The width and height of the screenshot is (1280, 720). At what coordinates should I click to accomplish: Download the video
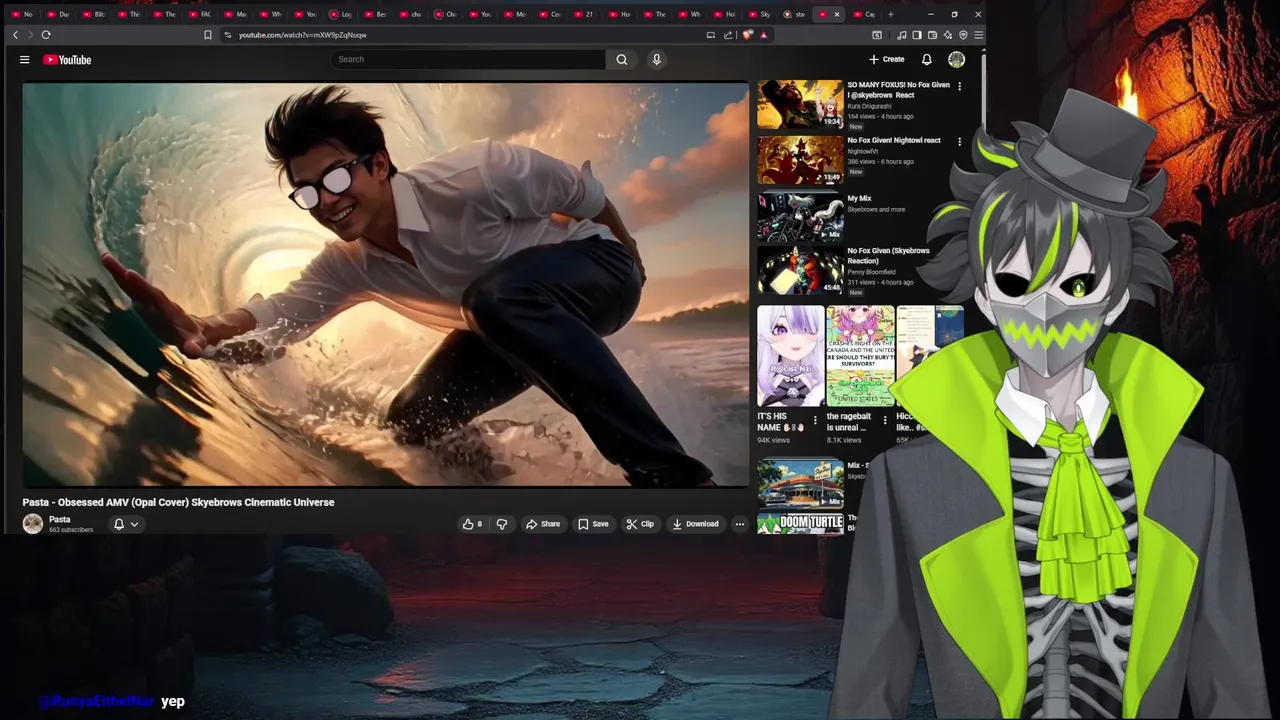coord(695,524)
